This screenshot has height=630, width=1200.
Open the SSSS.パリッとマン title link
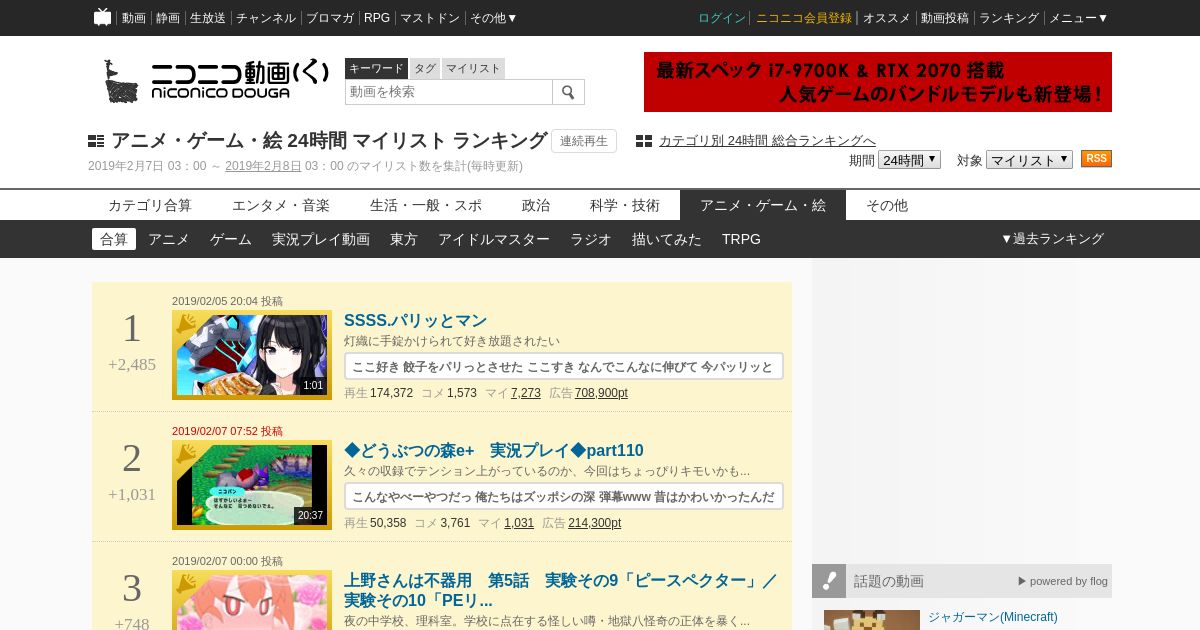pyautogui.click(x=415, y=320)
